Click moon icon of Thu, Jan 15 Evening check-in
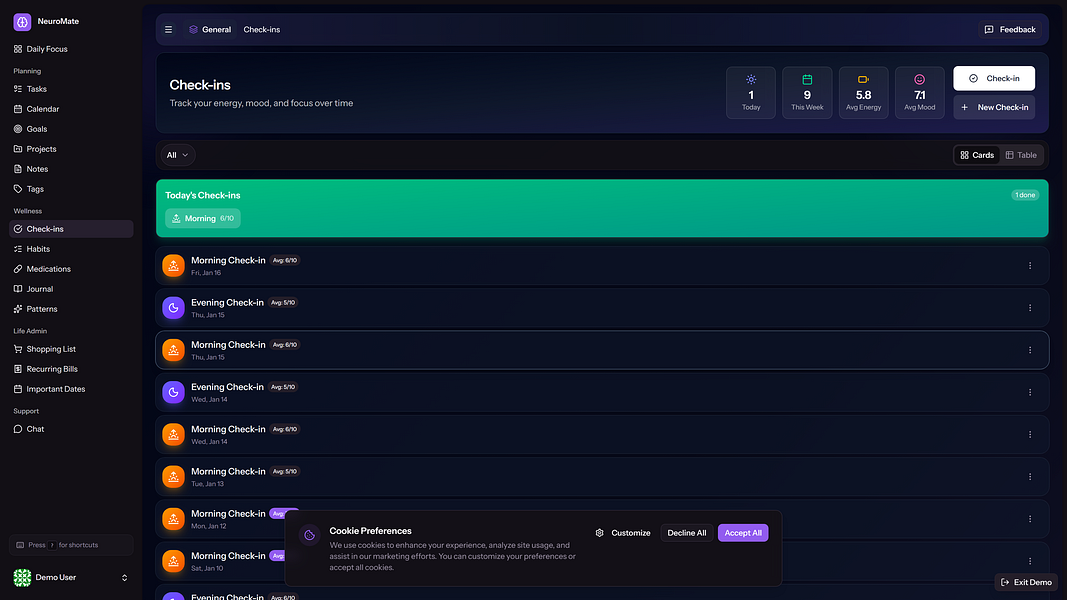Viewport: 1067px width, 600px height. (x=174, y=308)
